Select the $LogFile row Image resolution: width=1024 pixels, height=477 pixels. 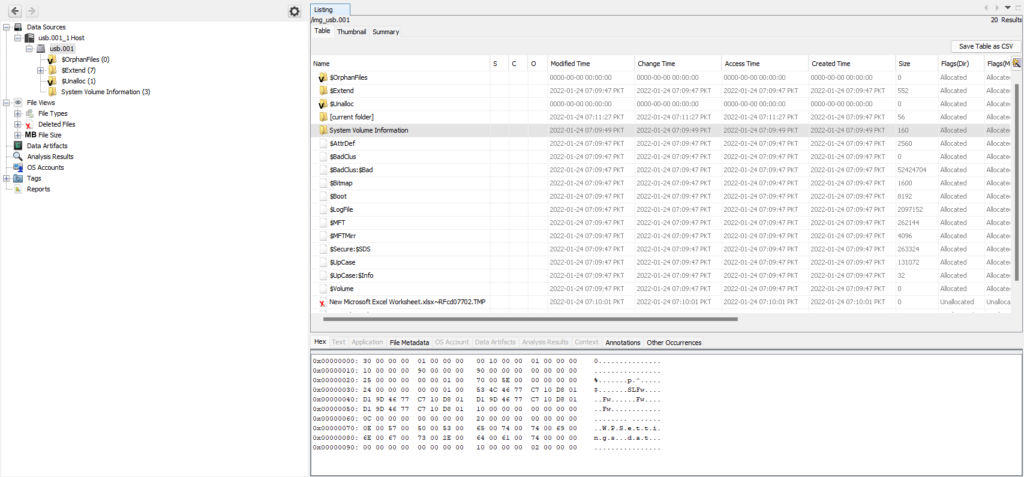click(662, 210)
